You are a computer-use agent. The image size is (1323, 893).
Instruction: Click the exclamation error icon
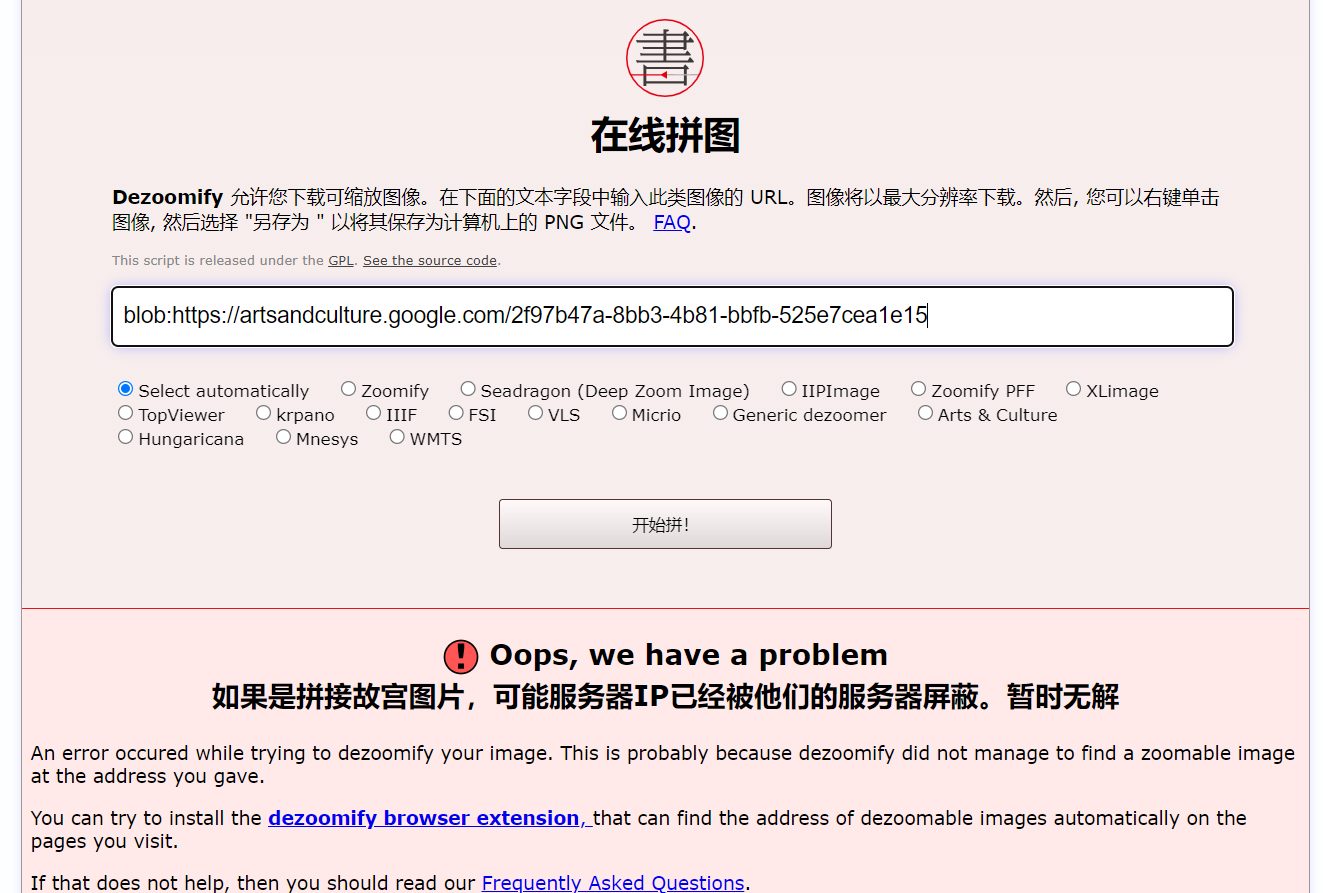pyautogui.click(x=460, y=656)
